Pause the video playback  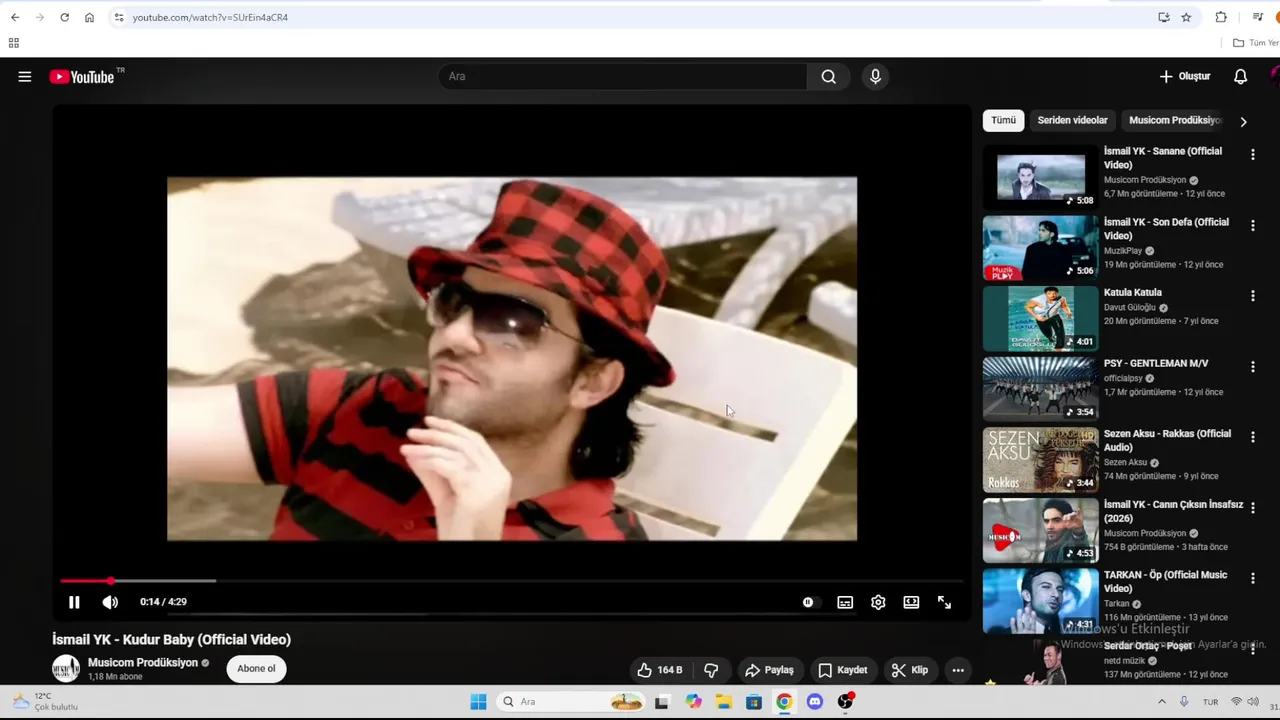tap(74, 602)
